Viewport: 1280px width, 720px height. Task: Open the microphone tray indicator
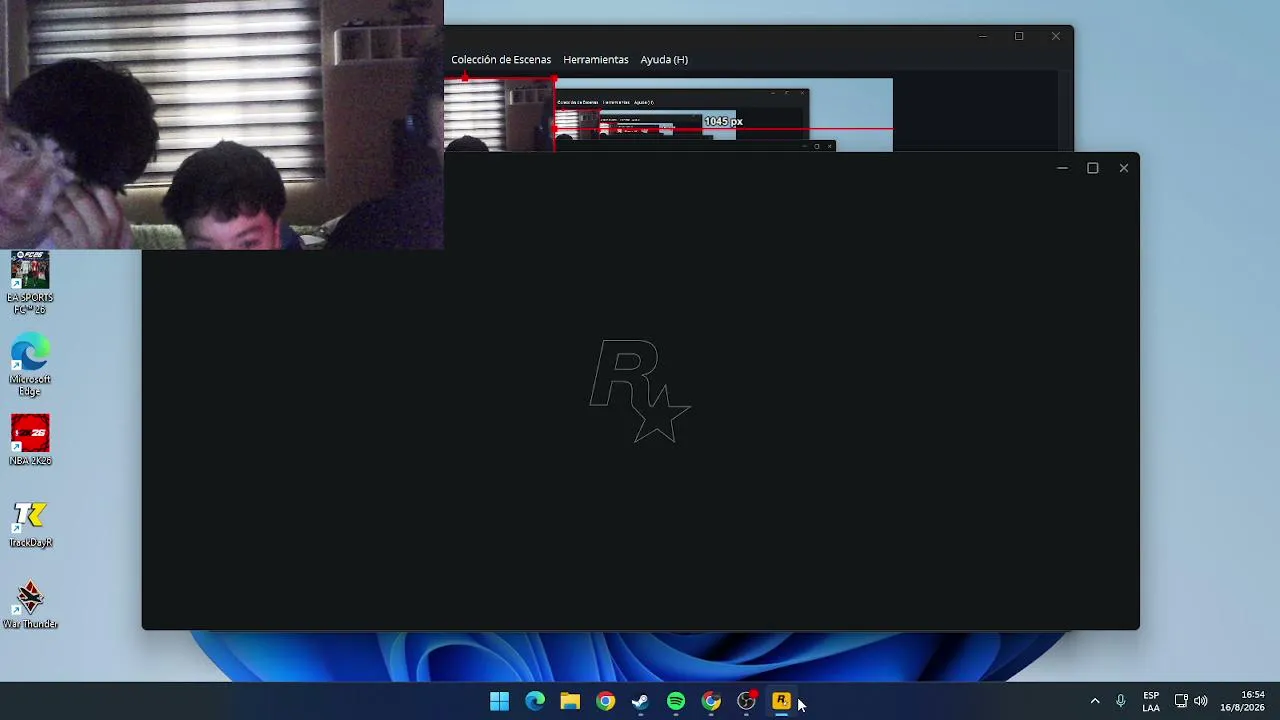pyautogui.click(x=1121, y=701)
